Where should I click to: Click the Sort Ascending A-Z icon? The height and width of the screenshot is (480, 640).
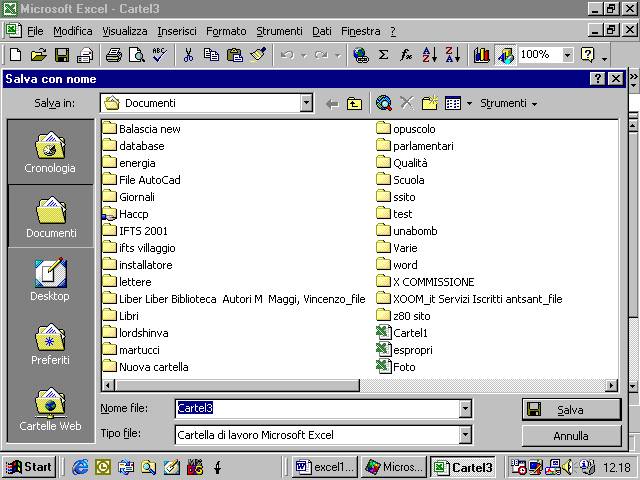[430, 55]
